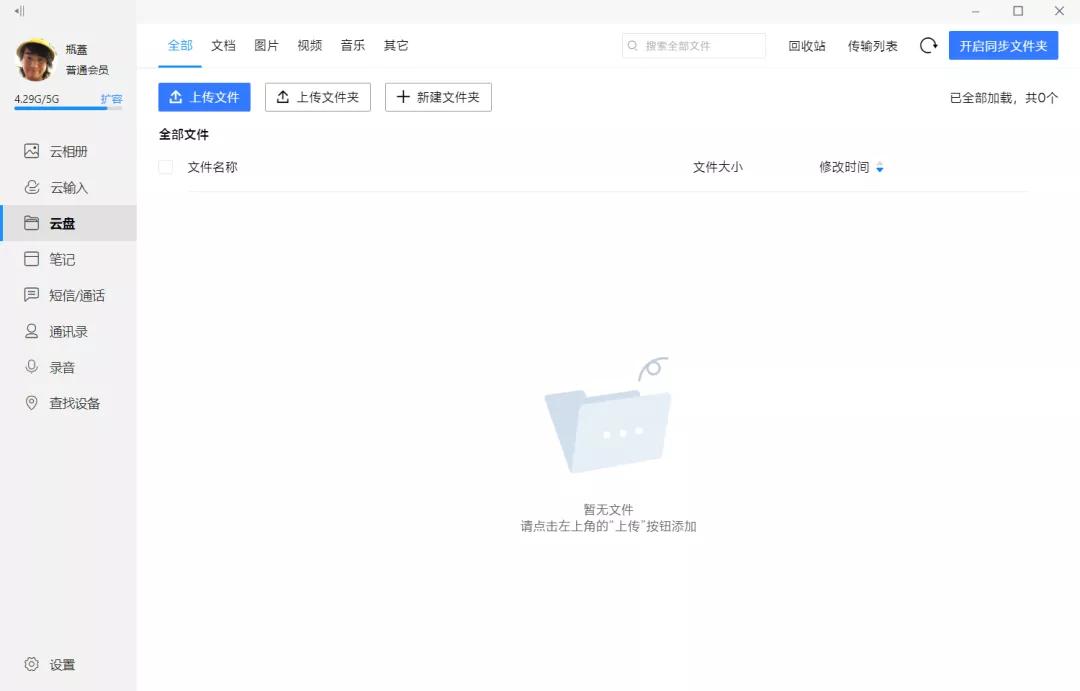Tick the select-all checkbox beside 文件名称

pos(166,167)
